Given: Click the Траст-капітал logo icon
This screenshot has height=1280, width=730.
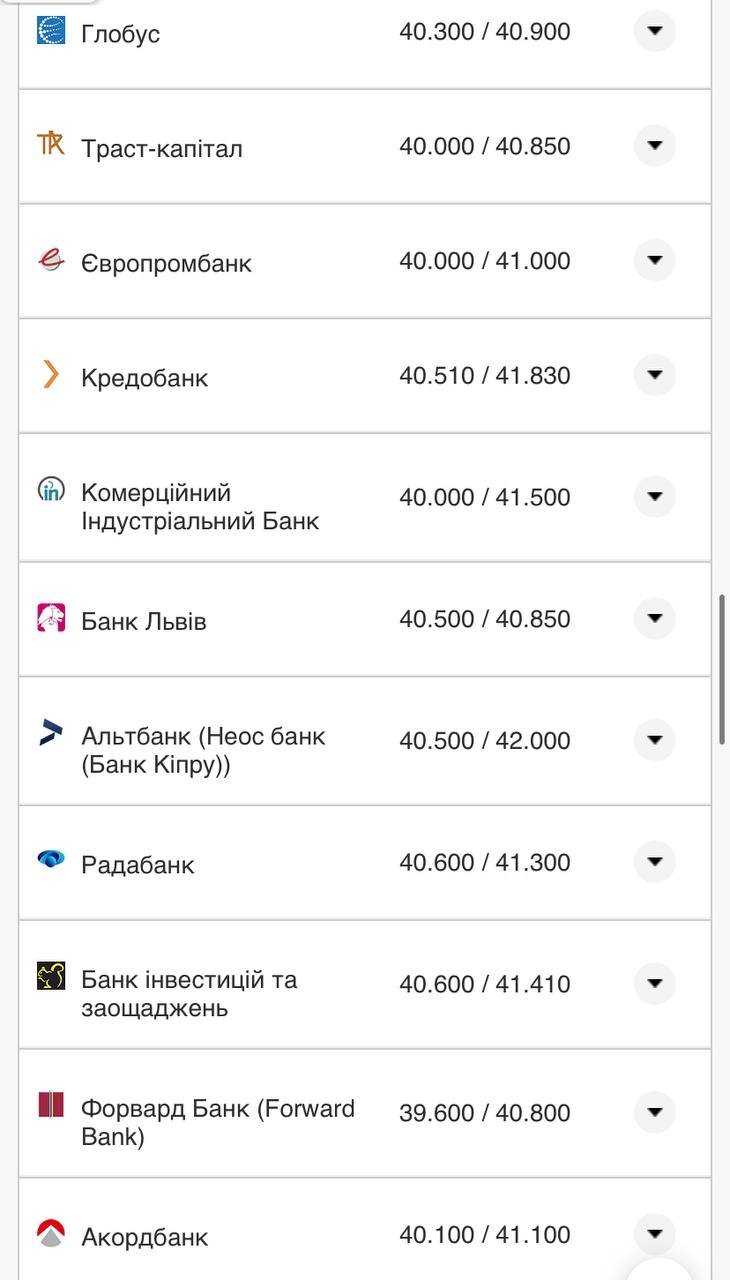Looking at the screenshot, I should 51,144.
